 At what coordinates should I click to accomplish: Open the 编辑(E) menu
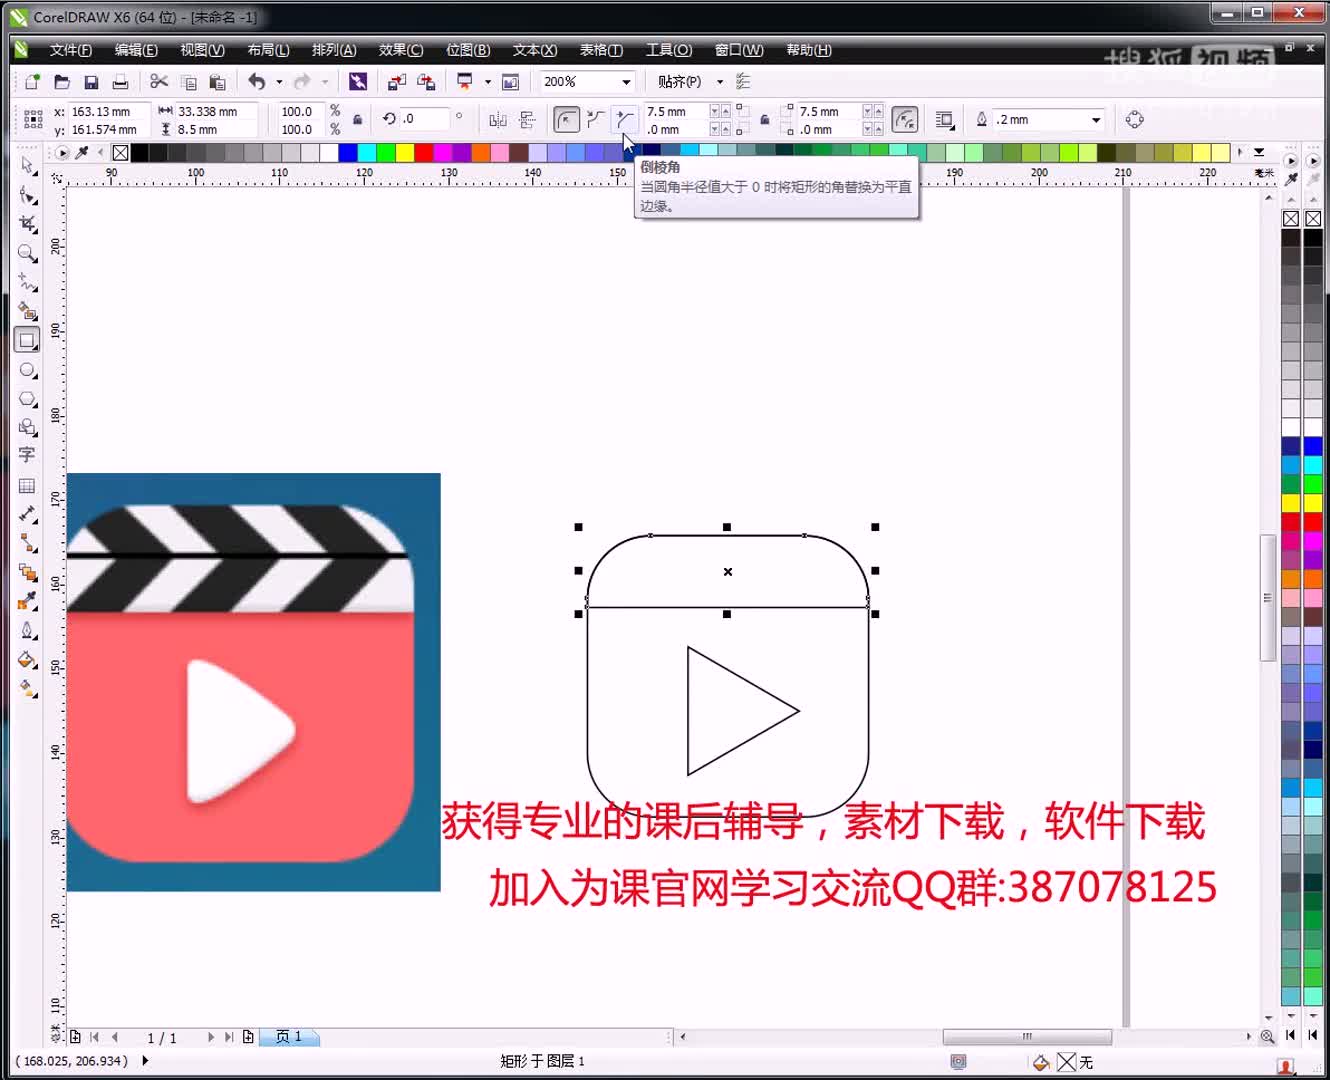tap(136, 50)
